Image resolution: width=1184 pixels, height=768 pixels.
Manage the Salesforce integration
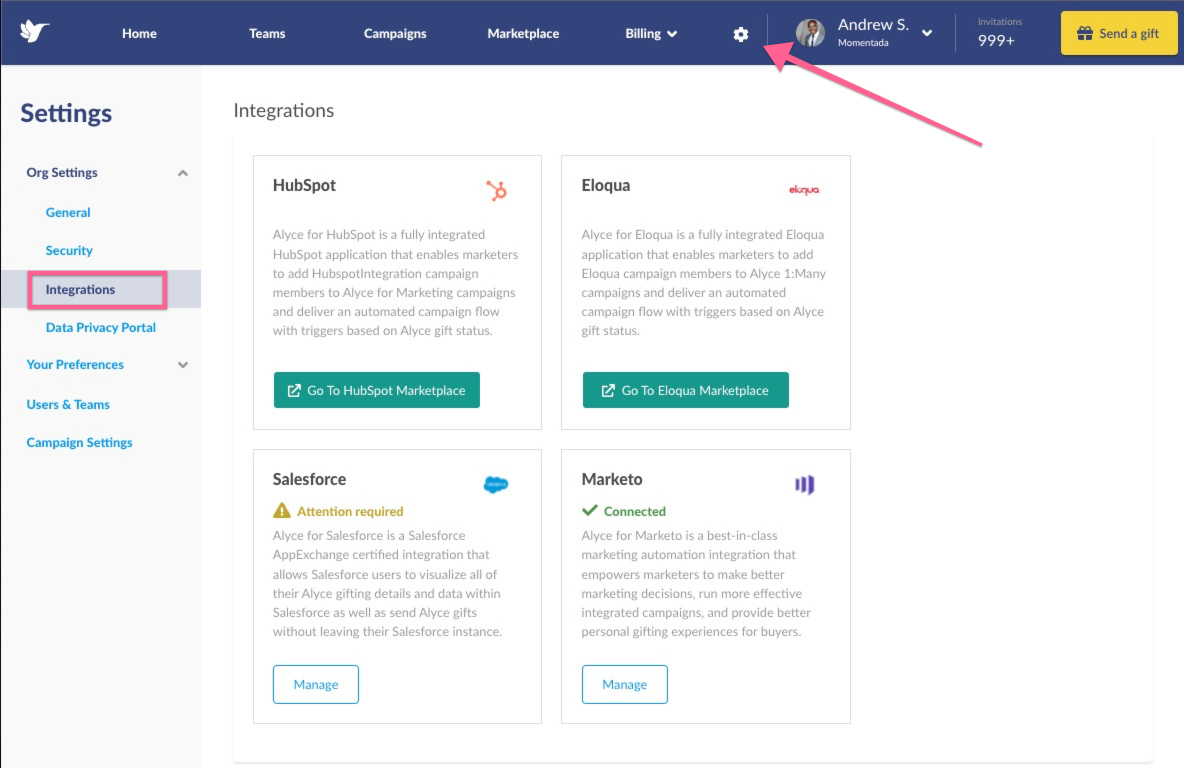(316, 684)
